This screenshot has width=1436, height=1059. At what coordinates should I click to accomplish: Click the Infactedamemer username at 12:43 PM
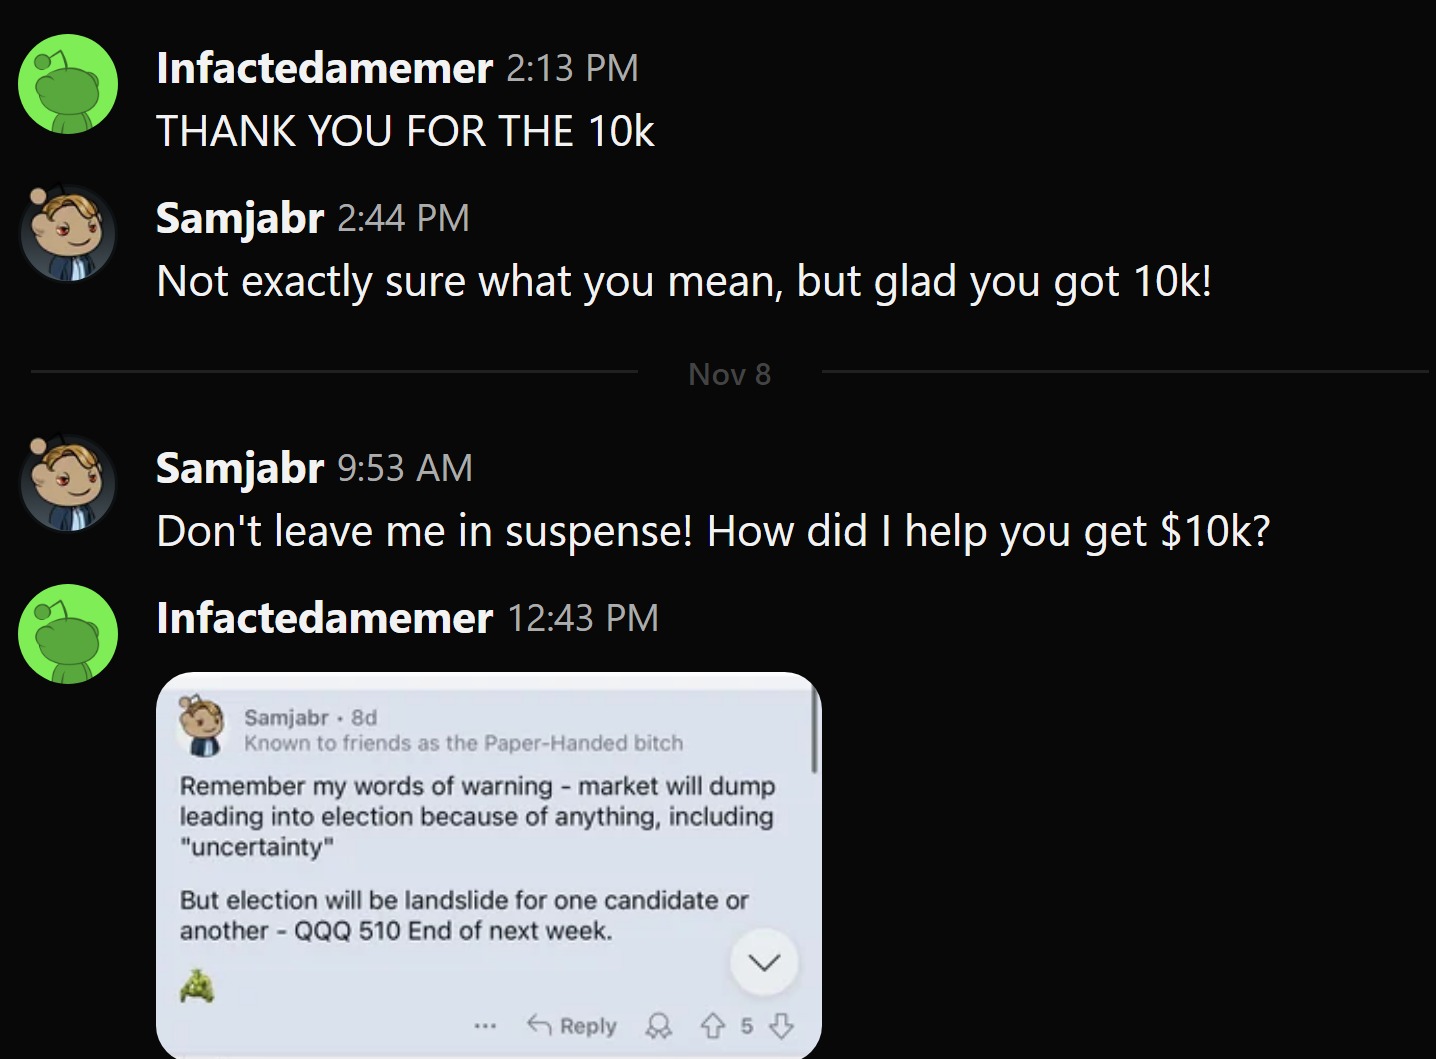[x=324, y=618]
